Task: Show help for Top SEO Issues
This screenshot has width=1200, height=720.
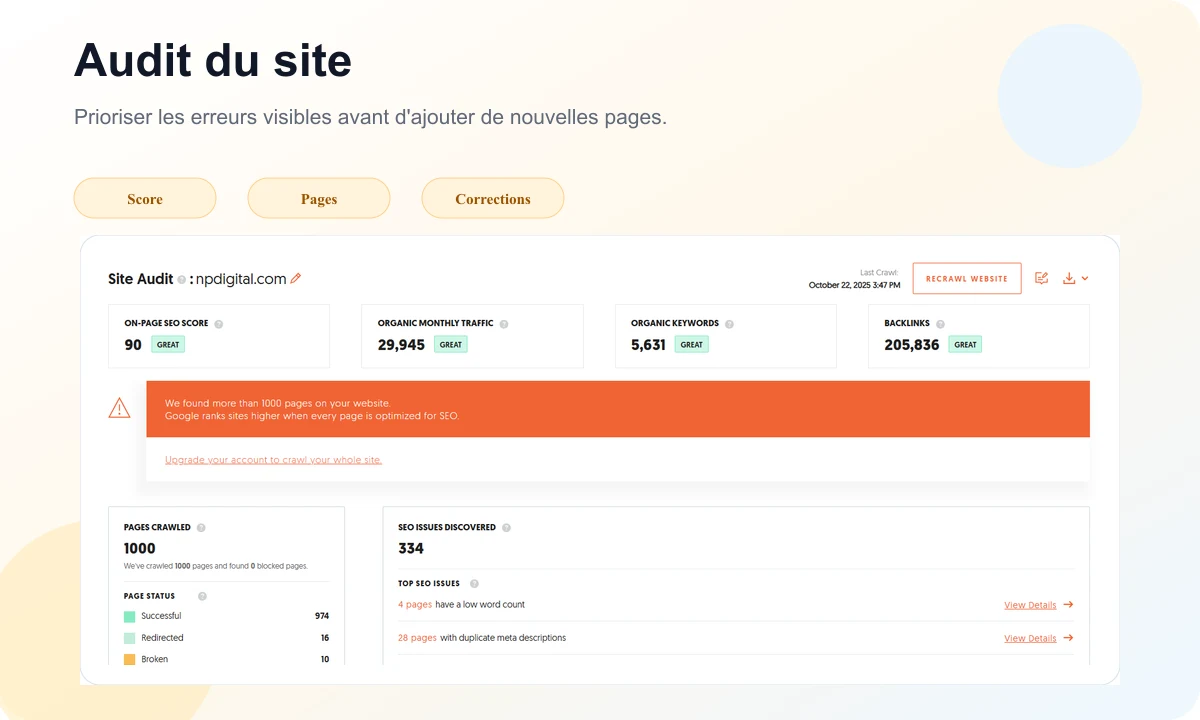Action: [x=474, y=584]
